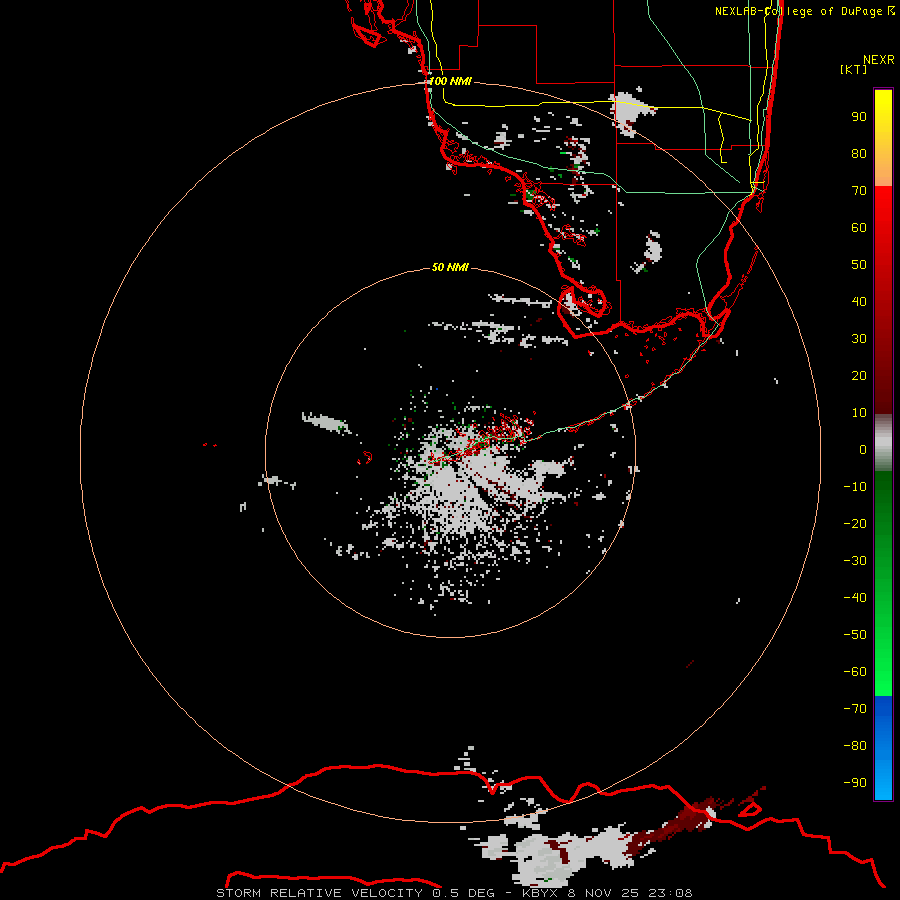Select the 0 knot scale label

[863, 450]
